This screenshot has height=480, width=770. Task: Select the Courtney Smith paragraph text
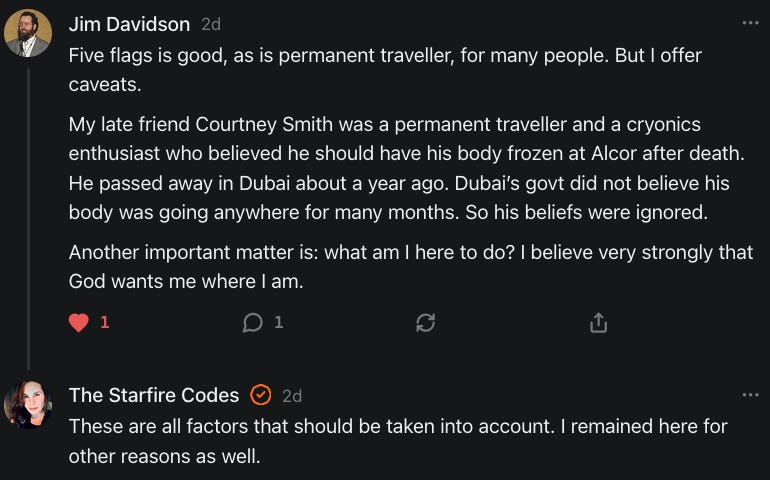(407, 168)
